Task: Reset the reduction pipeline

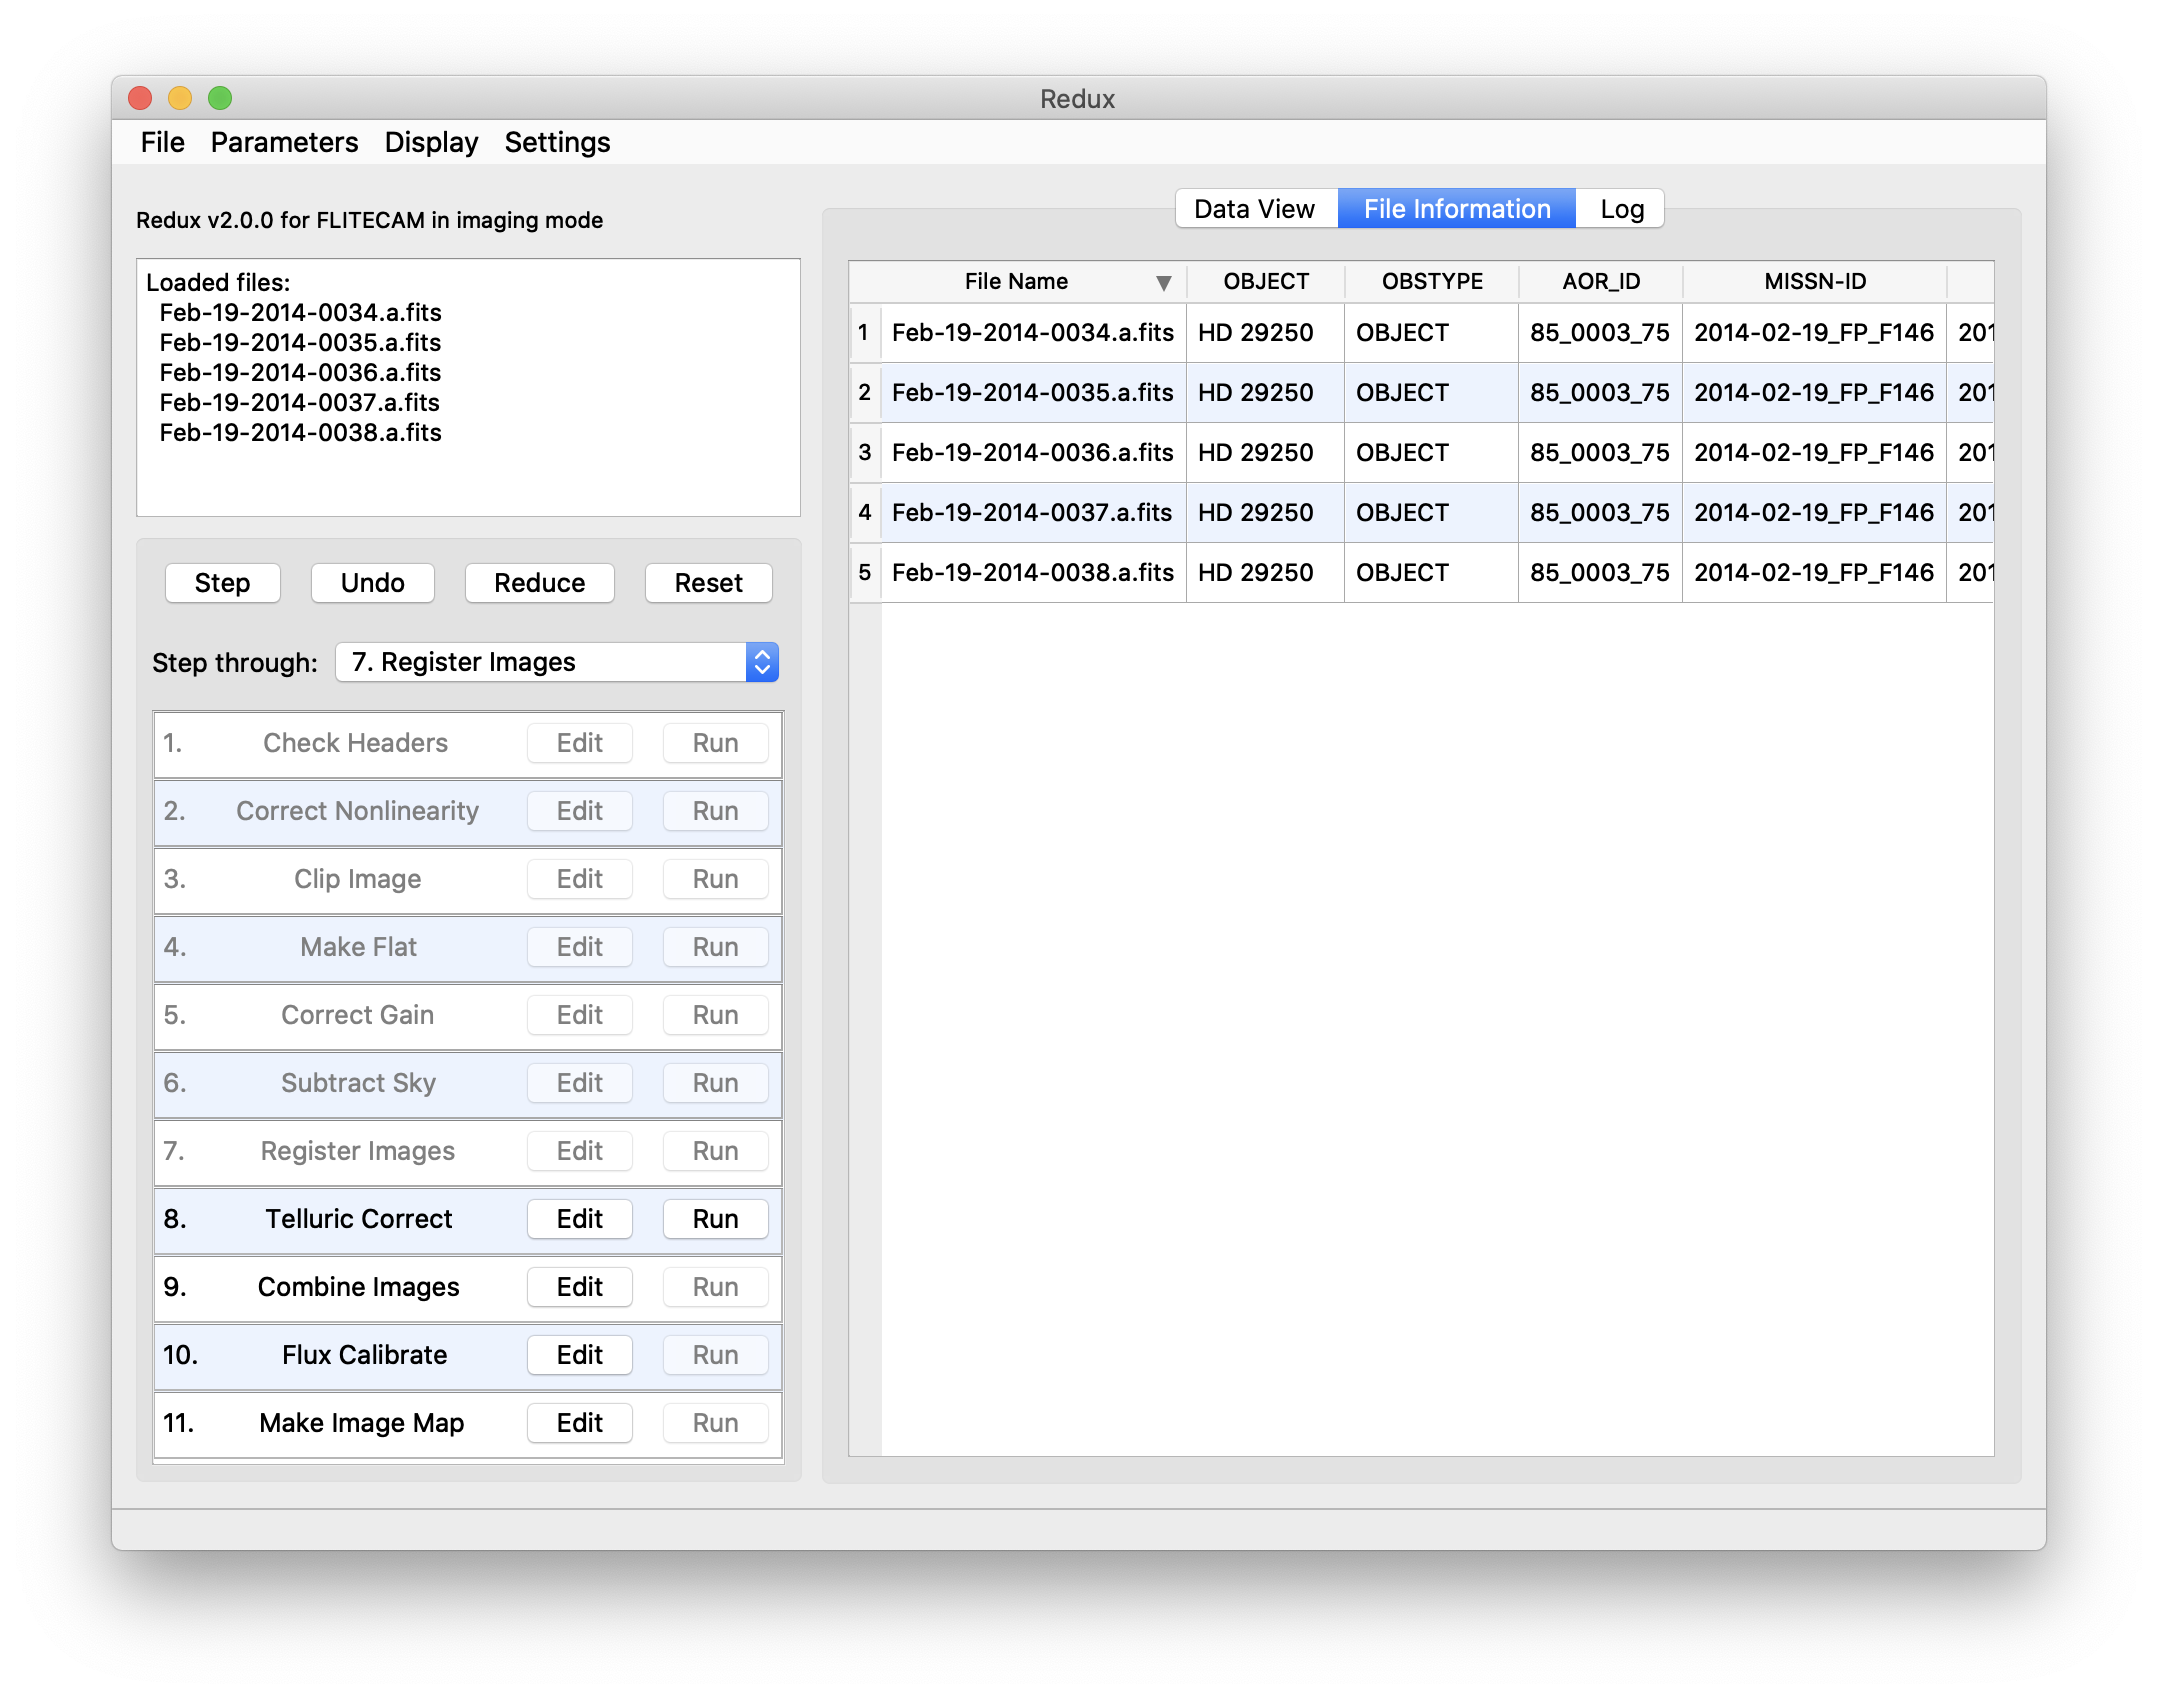Action: 707,582
